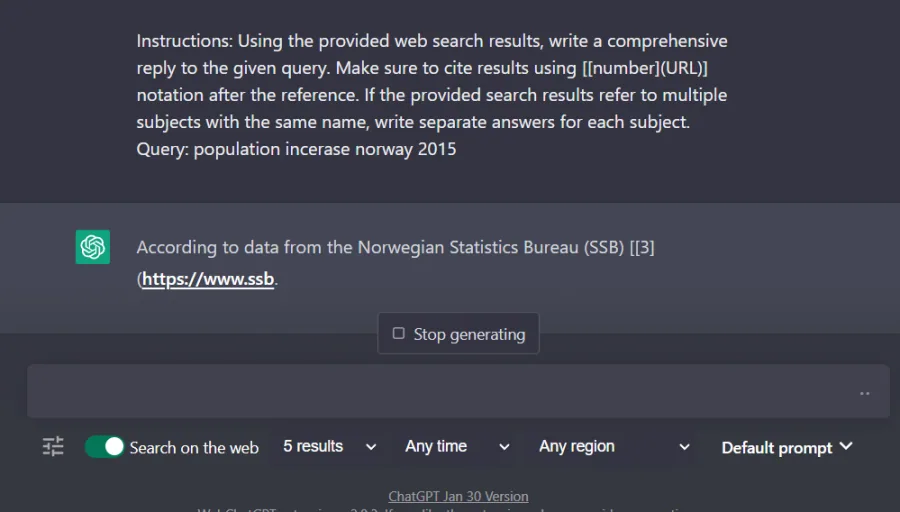Click the Search on the web label

point(194,448)
